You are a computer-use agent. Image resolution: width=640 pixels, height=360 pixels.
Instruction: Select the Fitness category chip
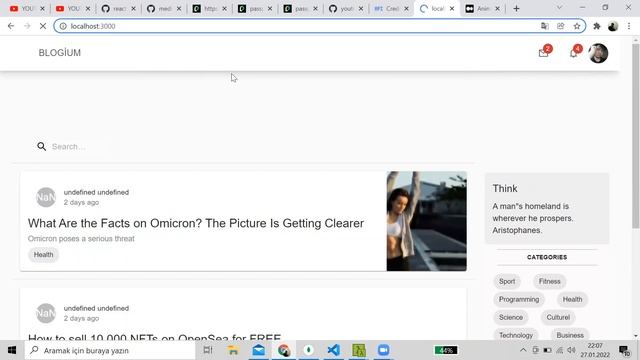[x=549, y=281]
